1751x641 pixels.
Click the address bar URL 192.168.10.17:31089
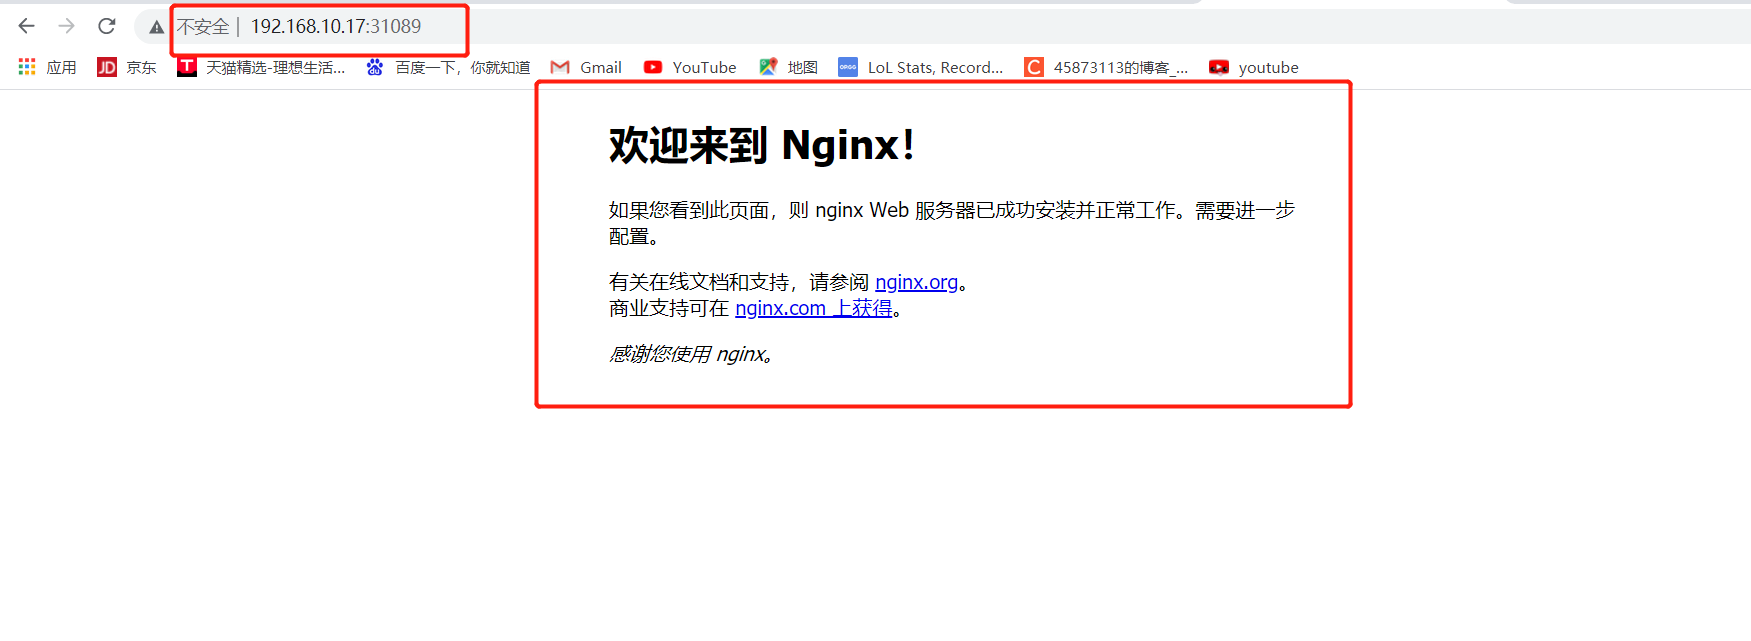click(x=336, y=27)
